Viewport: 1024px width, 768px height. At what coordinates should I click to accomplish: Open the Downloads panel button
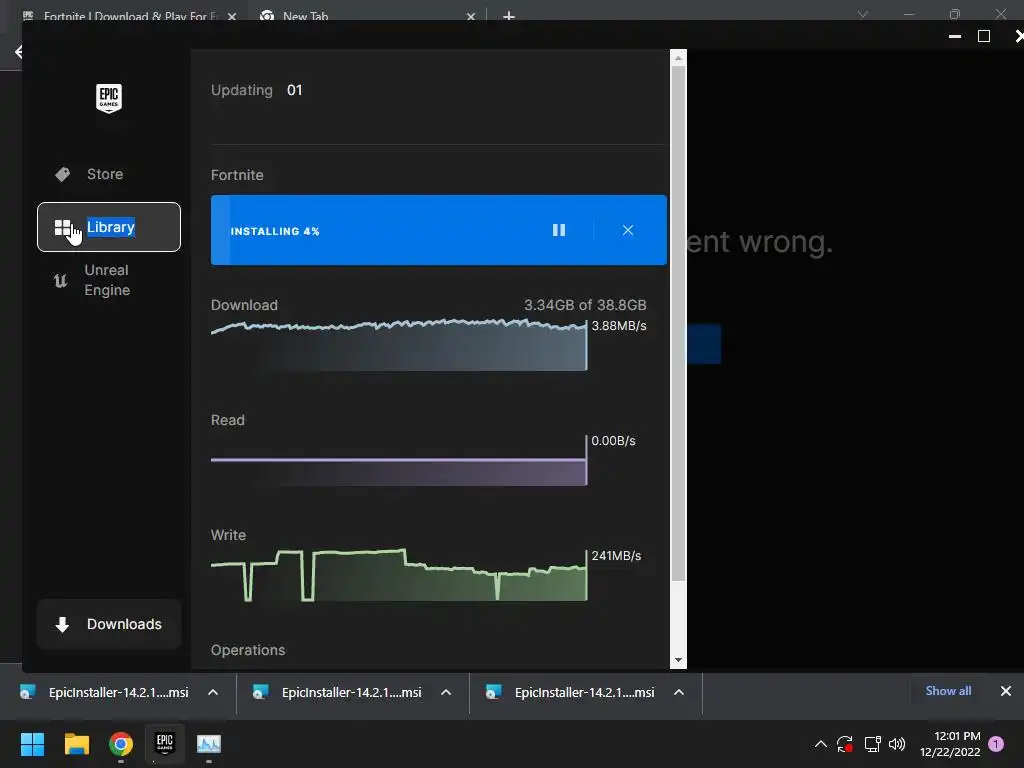[x=108, y=624]
